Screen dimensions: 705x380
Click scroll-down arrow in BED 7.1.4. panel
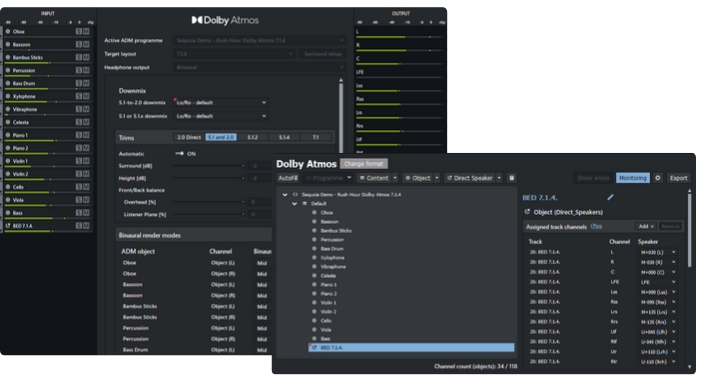click(x=690, y=367)
